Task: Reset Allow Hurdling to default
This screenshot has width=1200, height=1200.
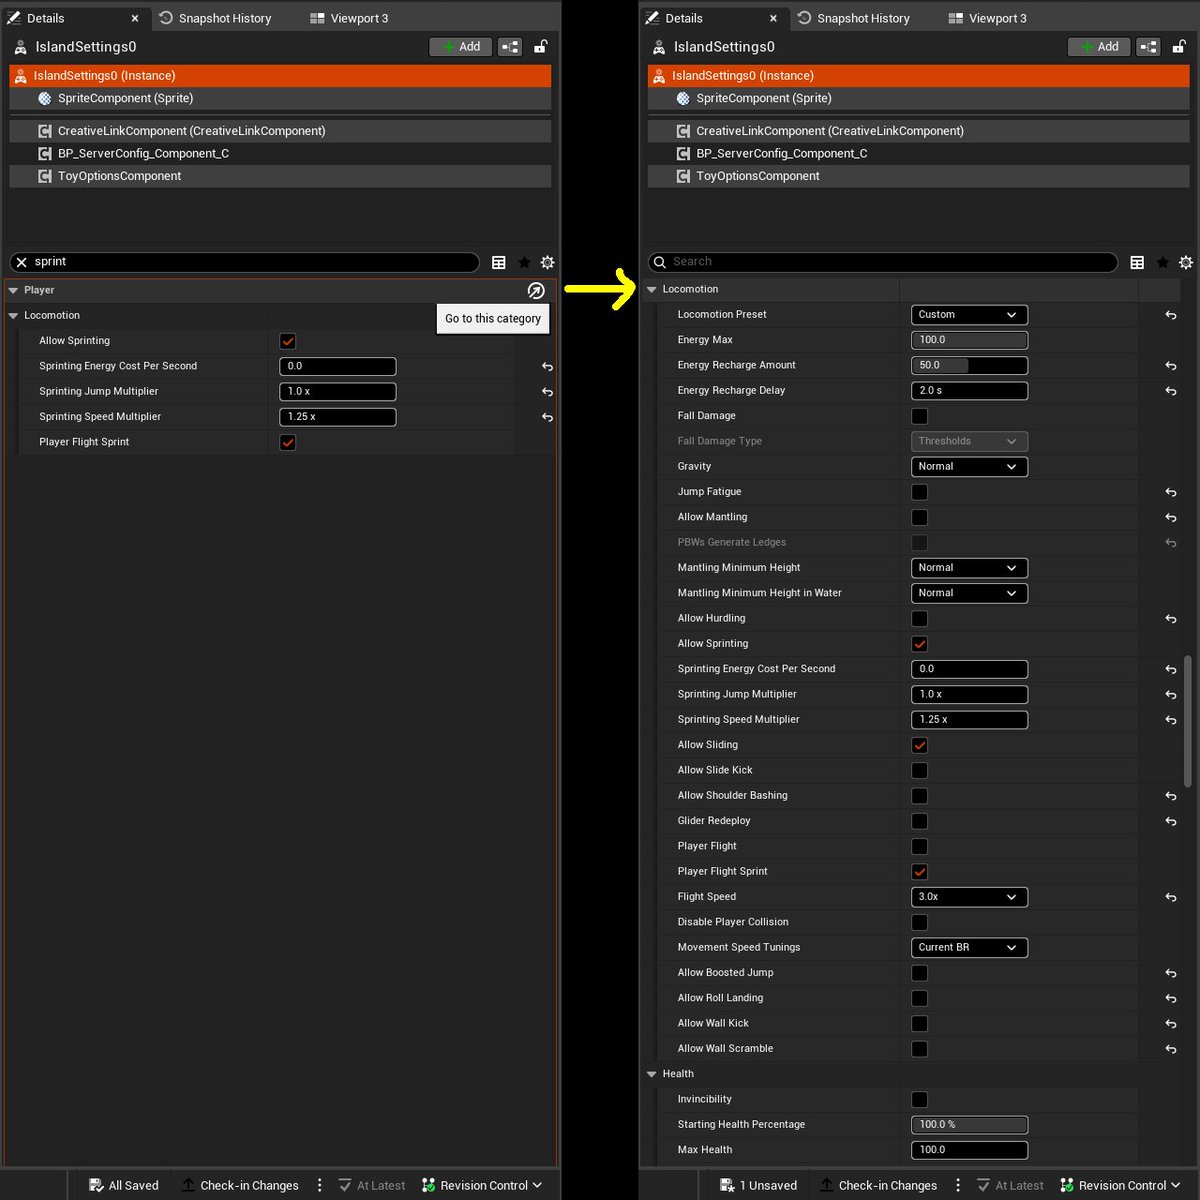Action: click(x=1170, y=619)
